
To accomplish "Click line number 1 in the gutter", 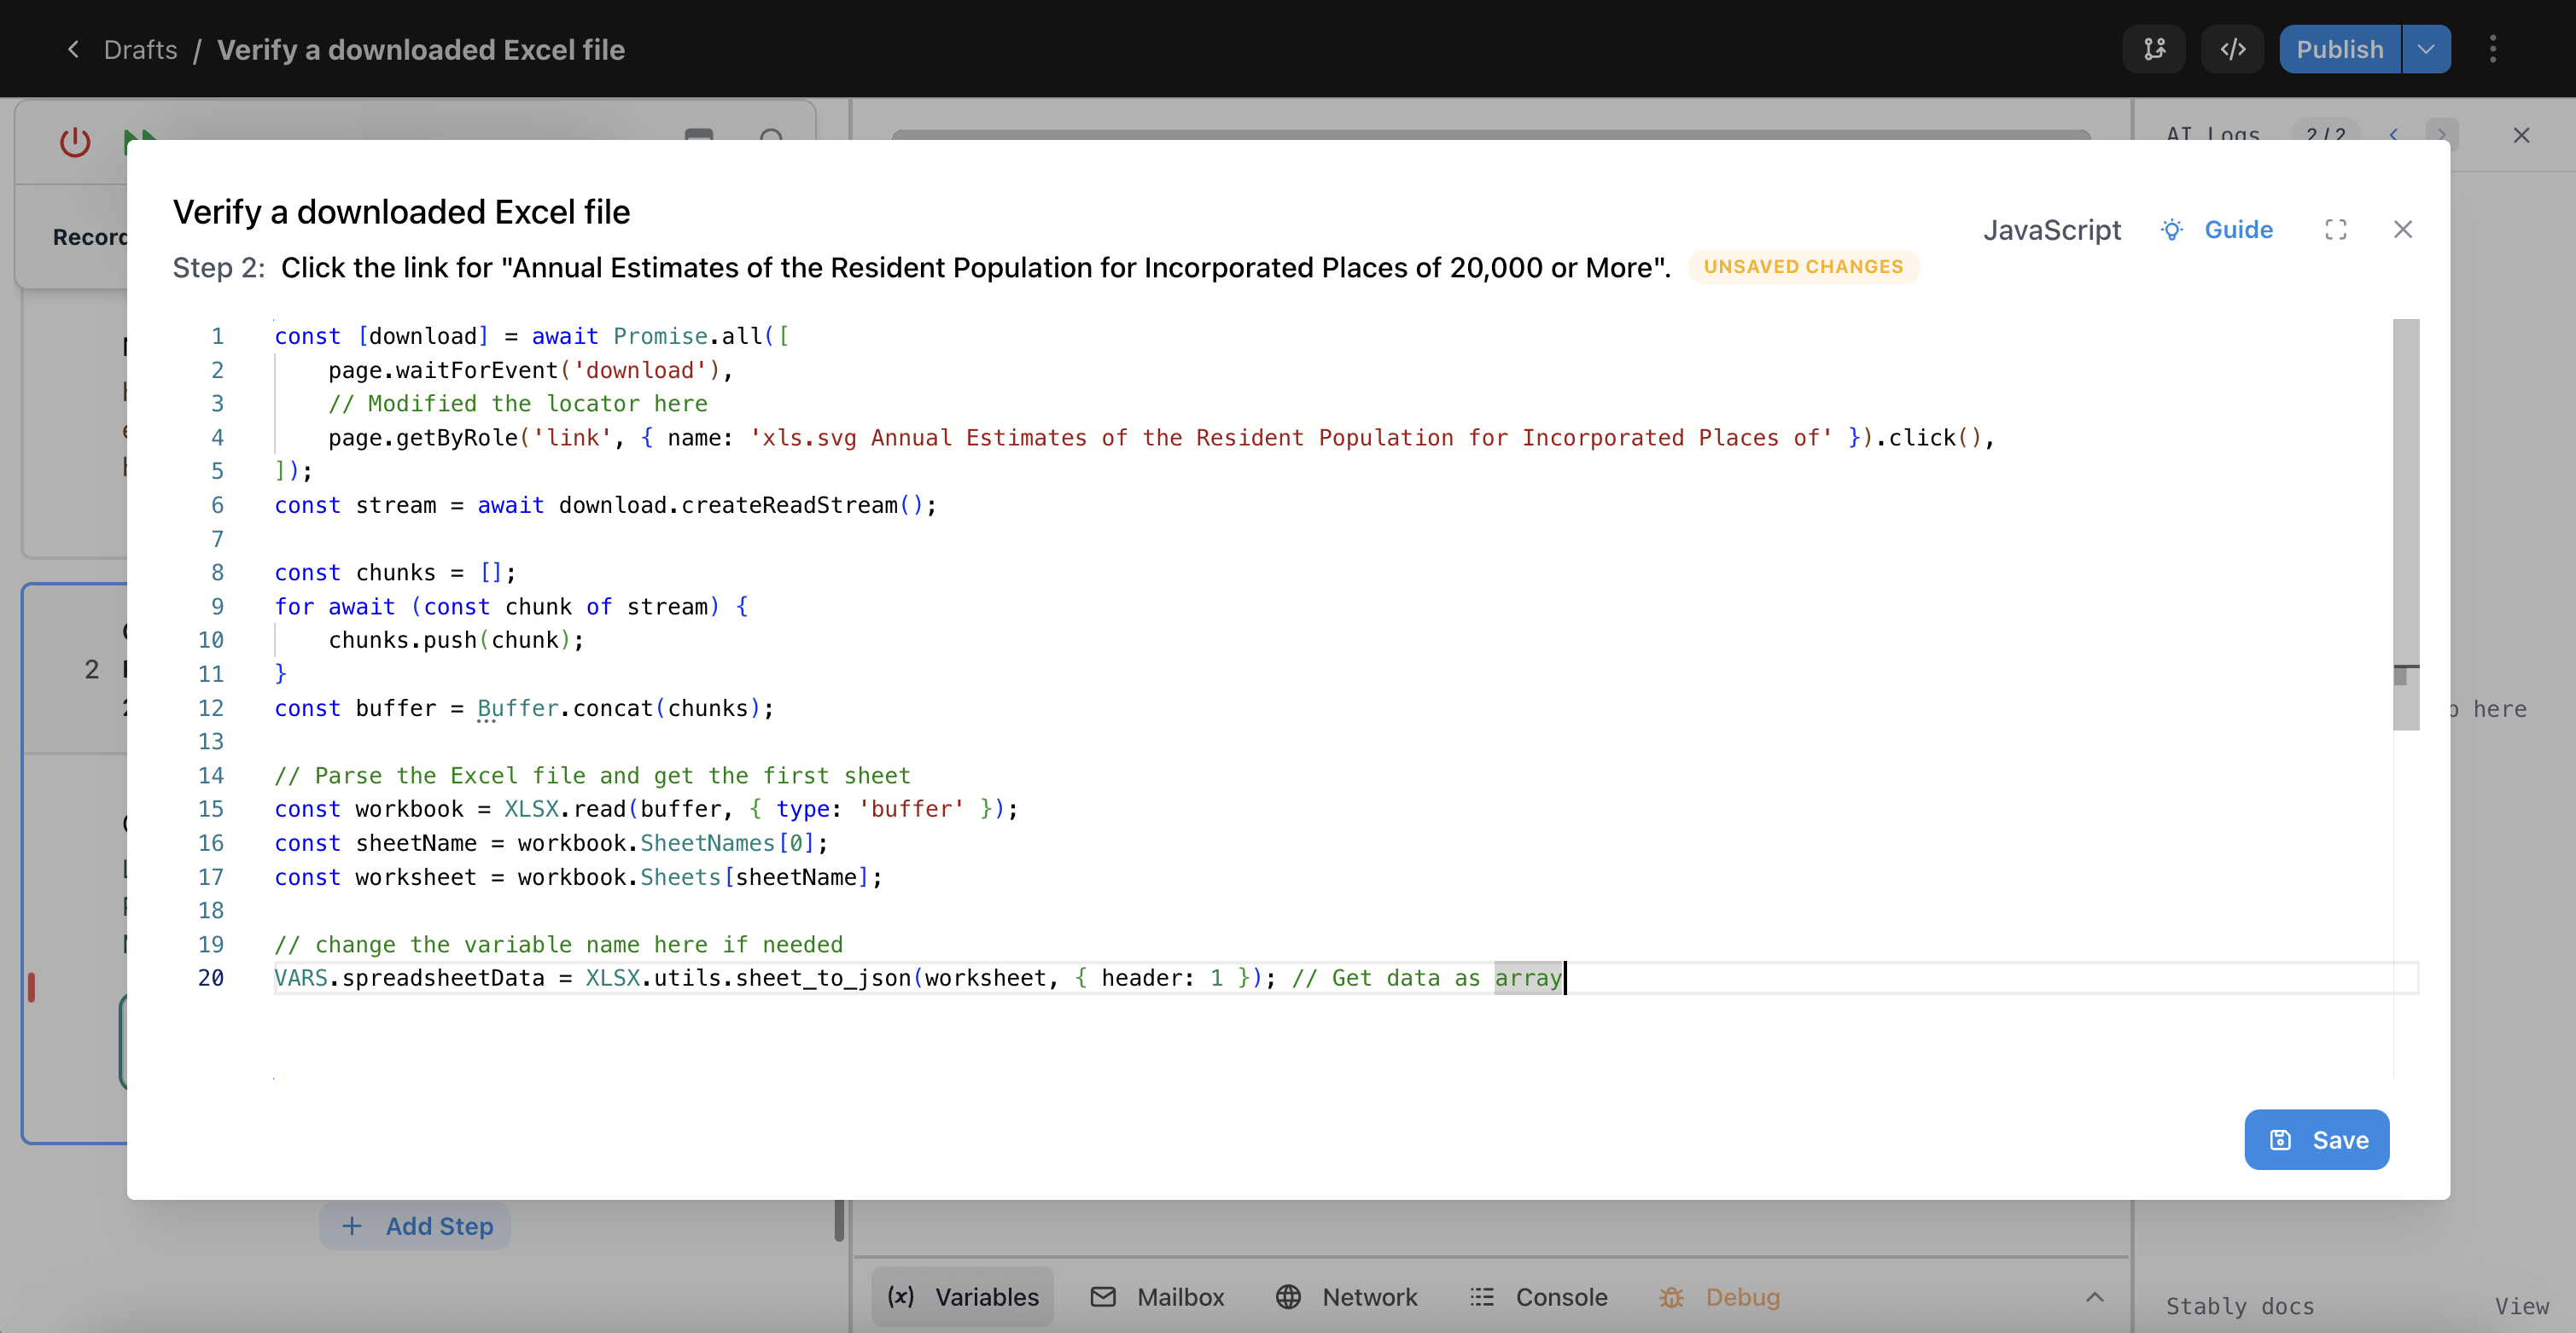I will click(x=217, y=336).
